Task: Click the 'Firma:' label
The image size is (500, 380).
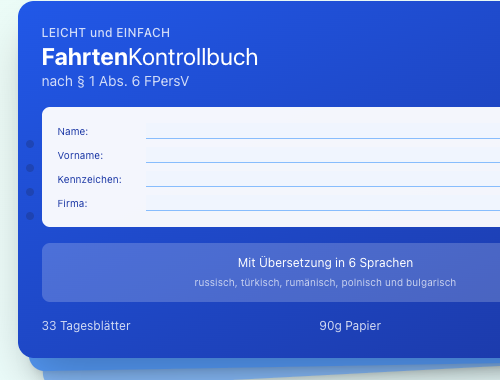Action: coord(72,204)
